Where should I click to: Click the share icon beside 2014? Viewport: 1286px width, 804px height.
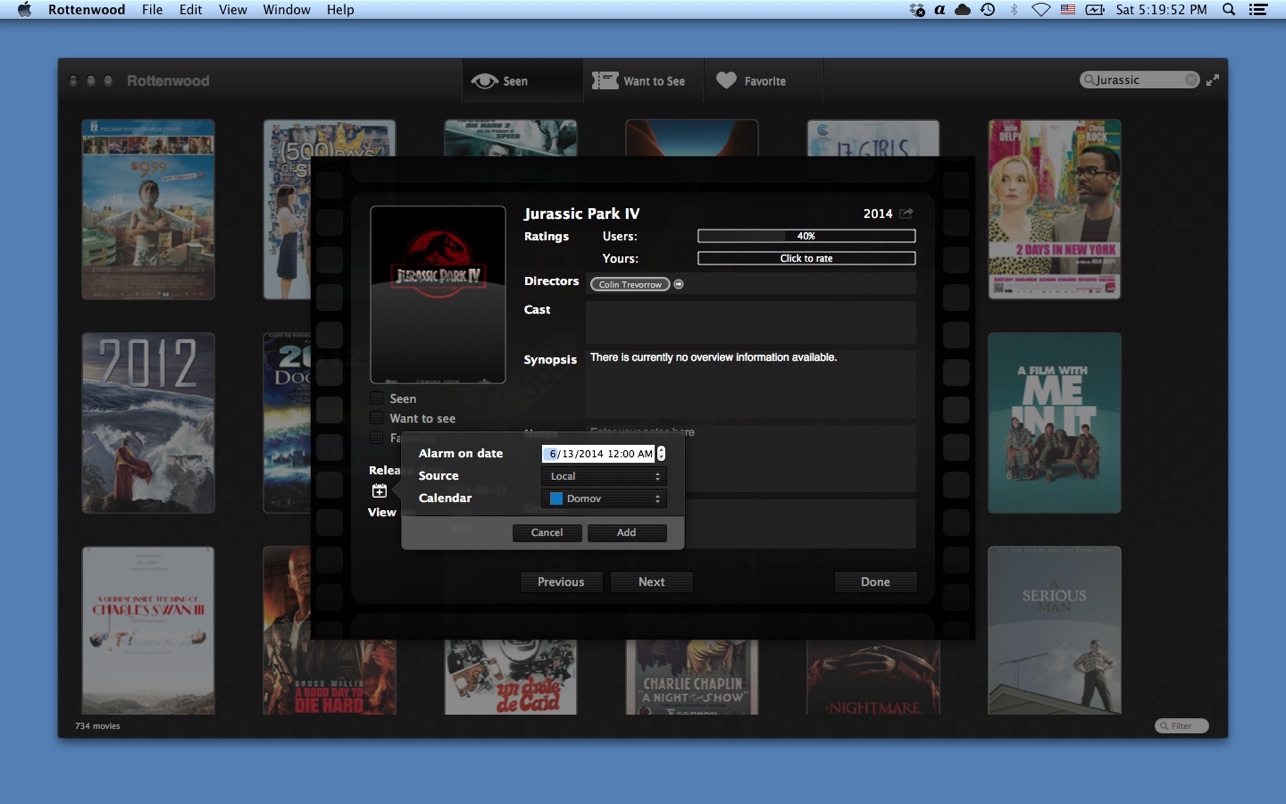point(906,213)
